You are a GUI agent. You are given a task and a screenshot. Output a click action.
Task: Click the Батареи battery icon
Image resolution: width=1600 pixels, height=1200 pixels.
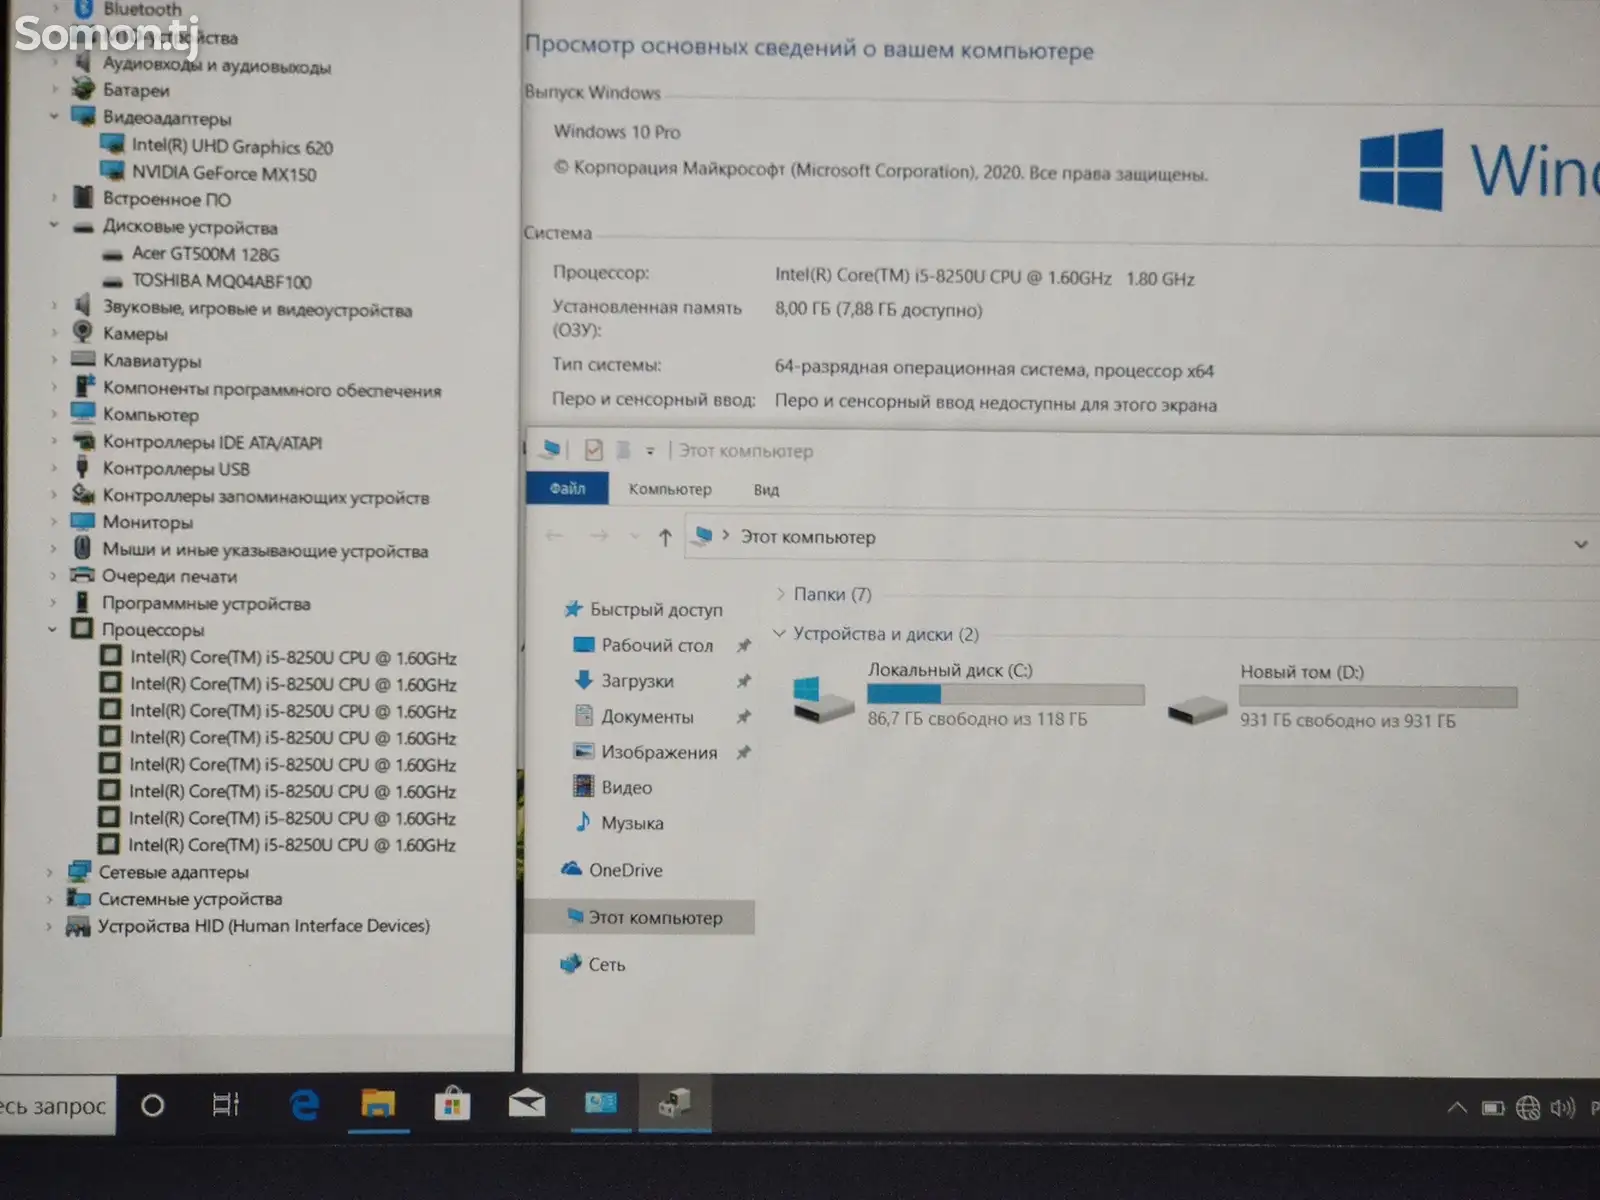pos(84,89)
